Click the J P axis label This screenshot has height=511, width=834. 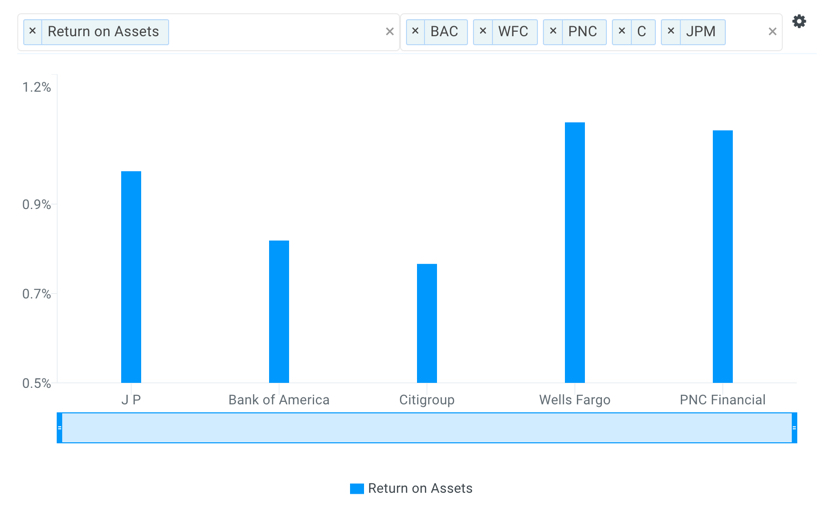(131, 400)
